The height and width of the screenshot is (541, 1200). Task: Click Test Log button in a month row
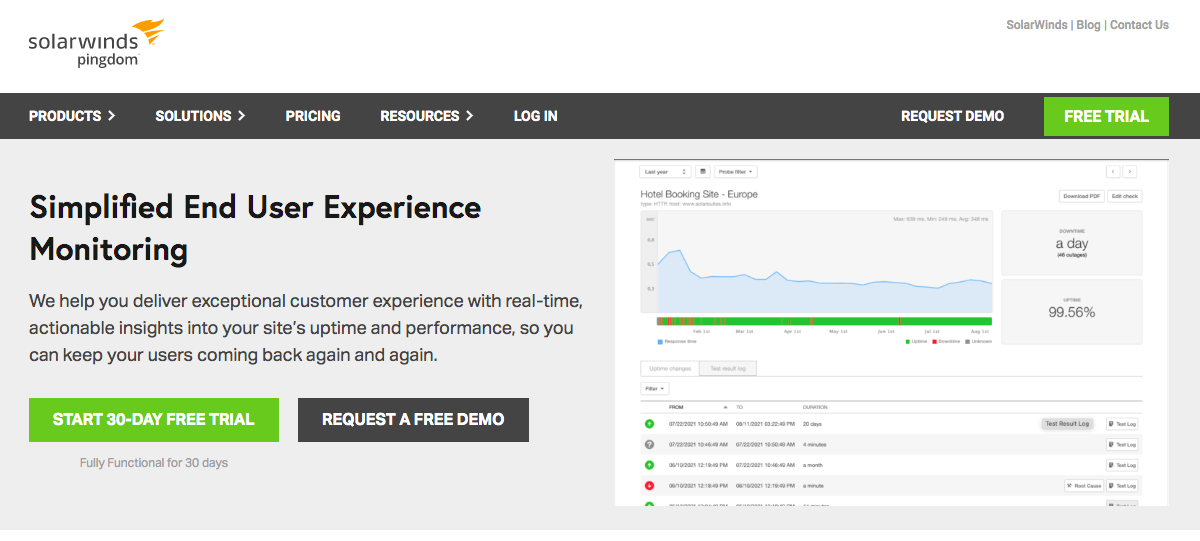1122,465
